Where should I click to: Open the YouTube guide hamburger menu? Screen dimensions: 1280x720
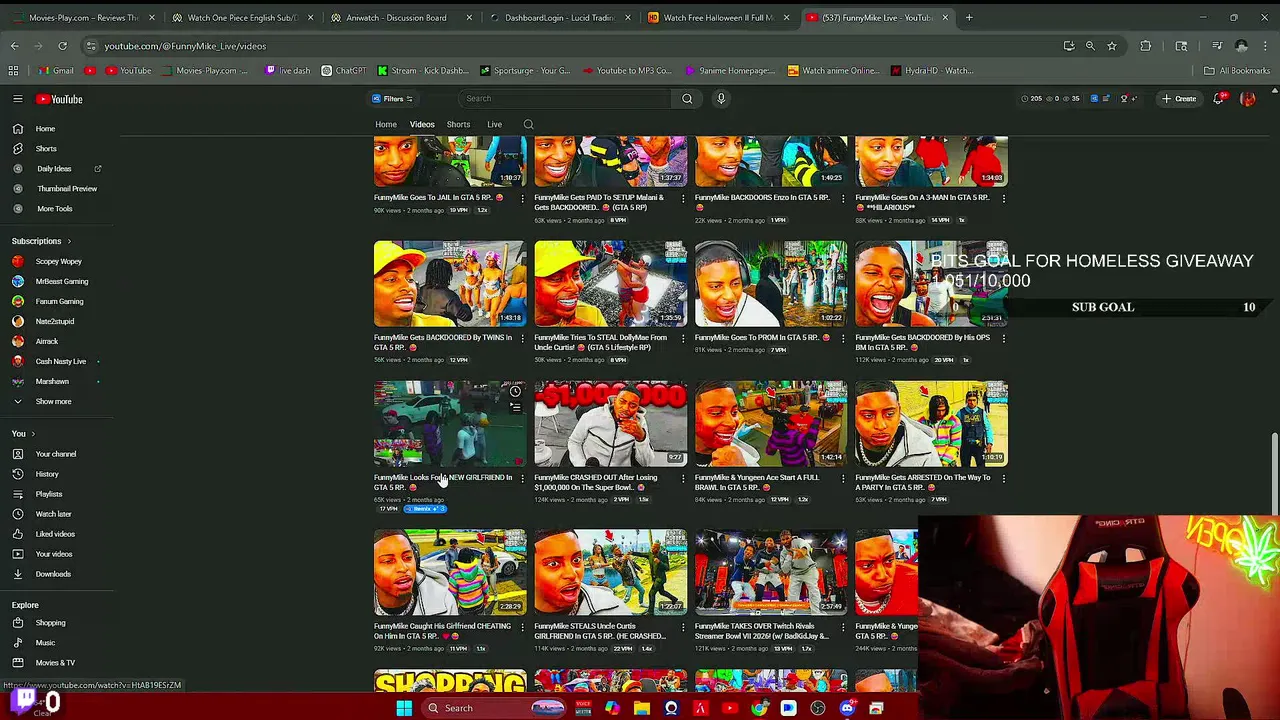coord(17,99)
